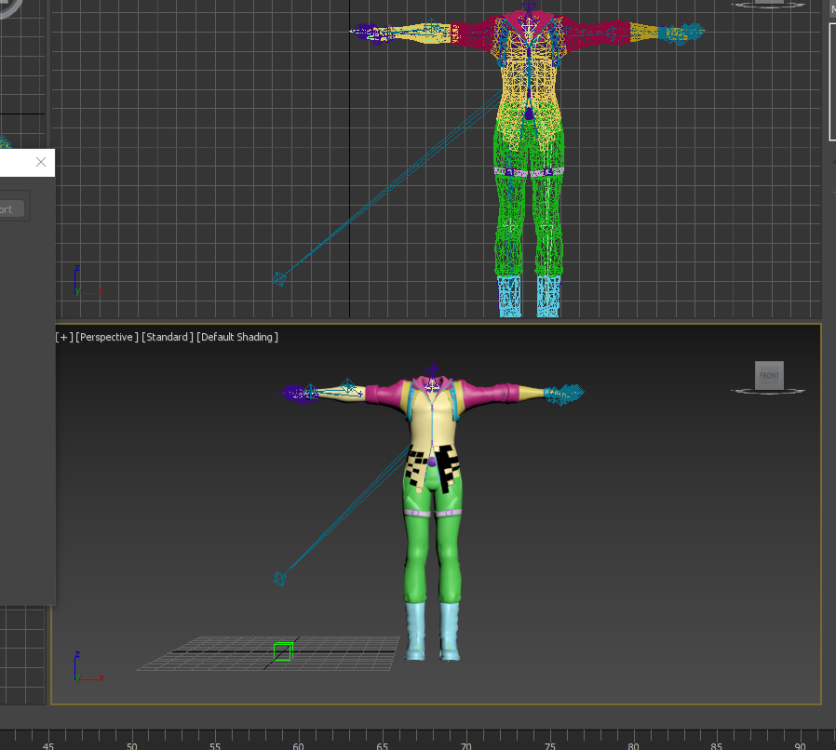This screenshot has height=750, width=836.
Task: Open the [Default Shading] viewport menu
Action: point(237,337)
